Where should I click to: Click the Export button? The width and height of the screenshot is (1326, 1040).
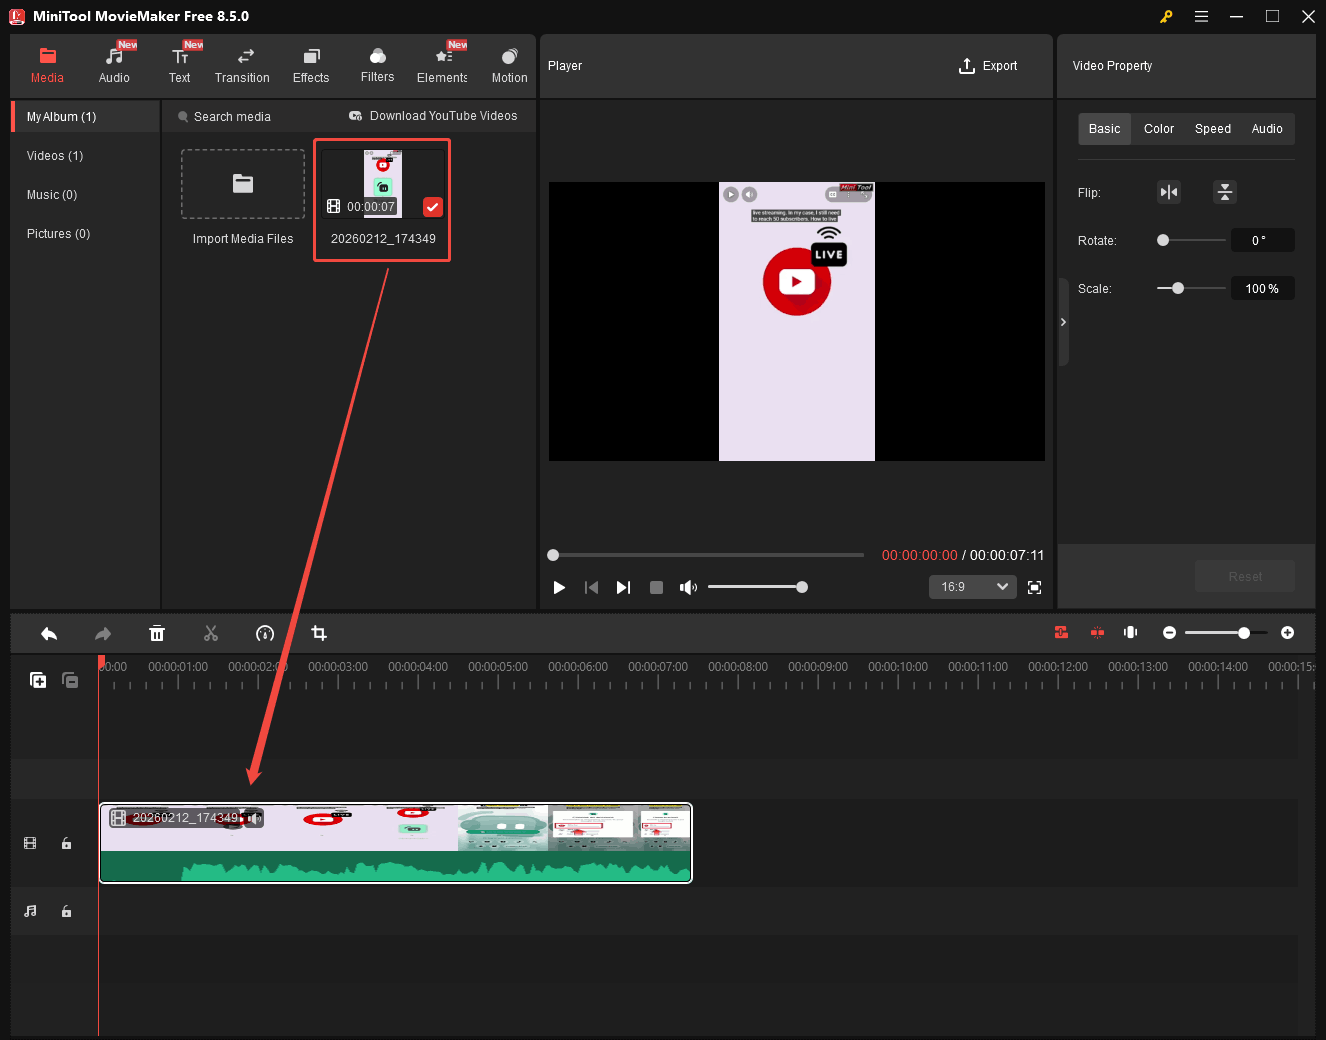coord(988,65)
